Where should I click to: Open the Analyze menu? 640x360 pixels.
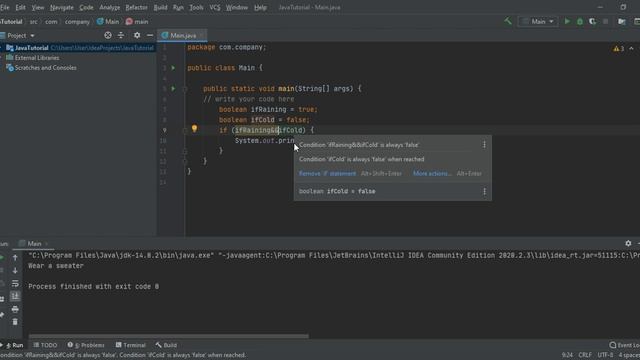(x=109, y=7)
